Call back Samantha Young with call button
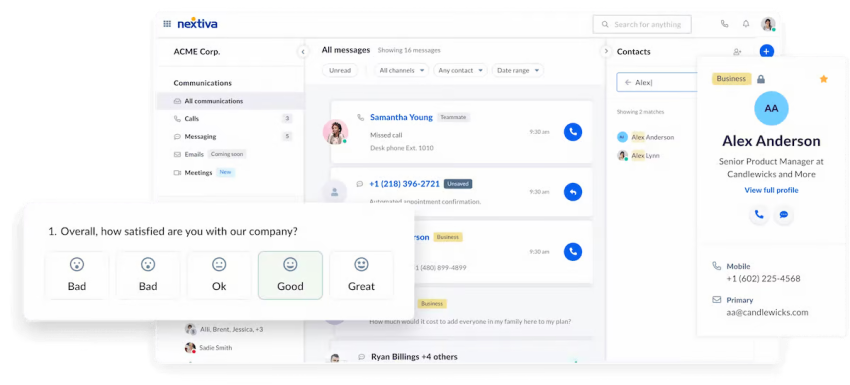Image resolution: width=850 pixels, height=385 pixels. pos(572,132)
